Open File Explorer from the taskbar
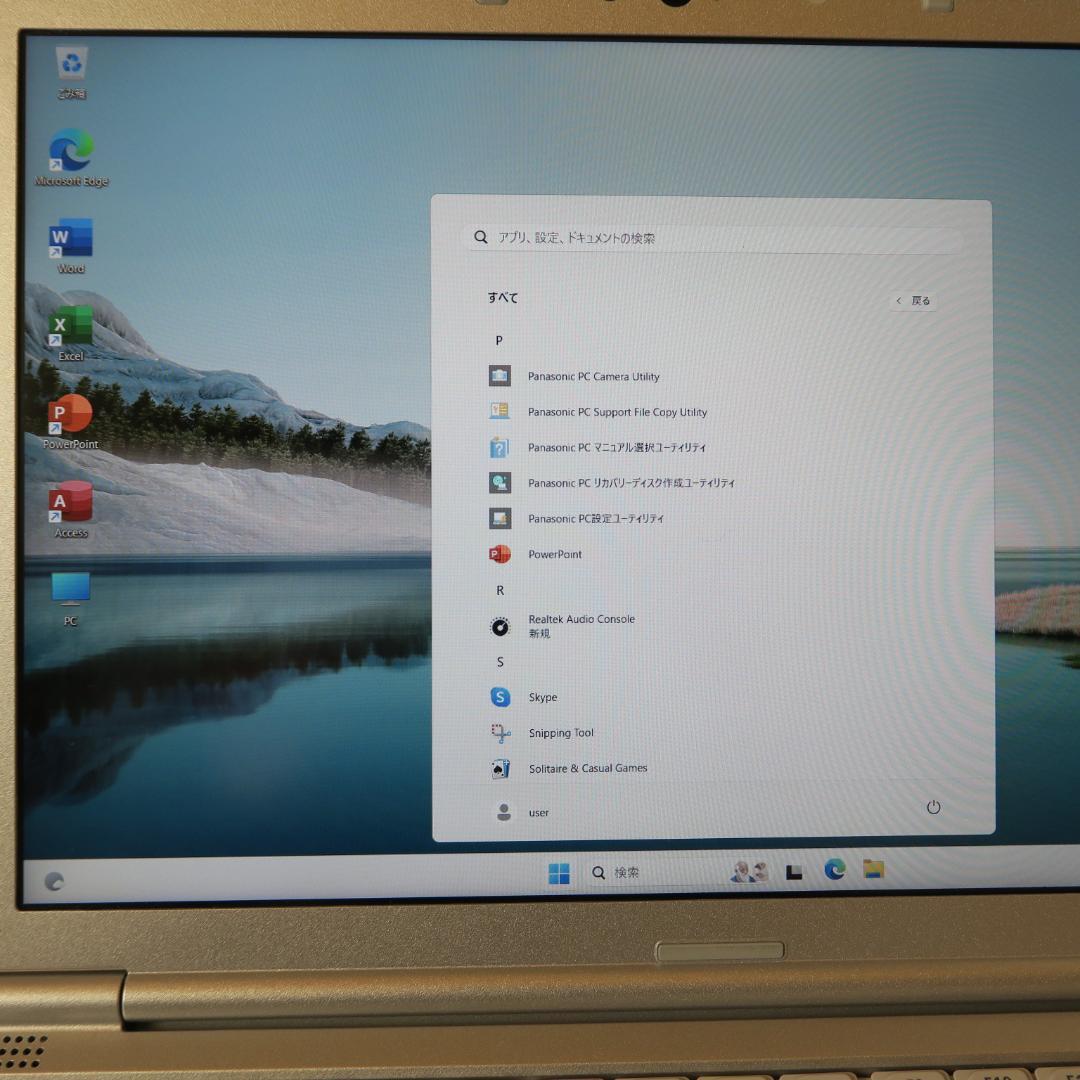Image resolution: width=1080 pixels, height=1080 pixels. tap(874, 870)
